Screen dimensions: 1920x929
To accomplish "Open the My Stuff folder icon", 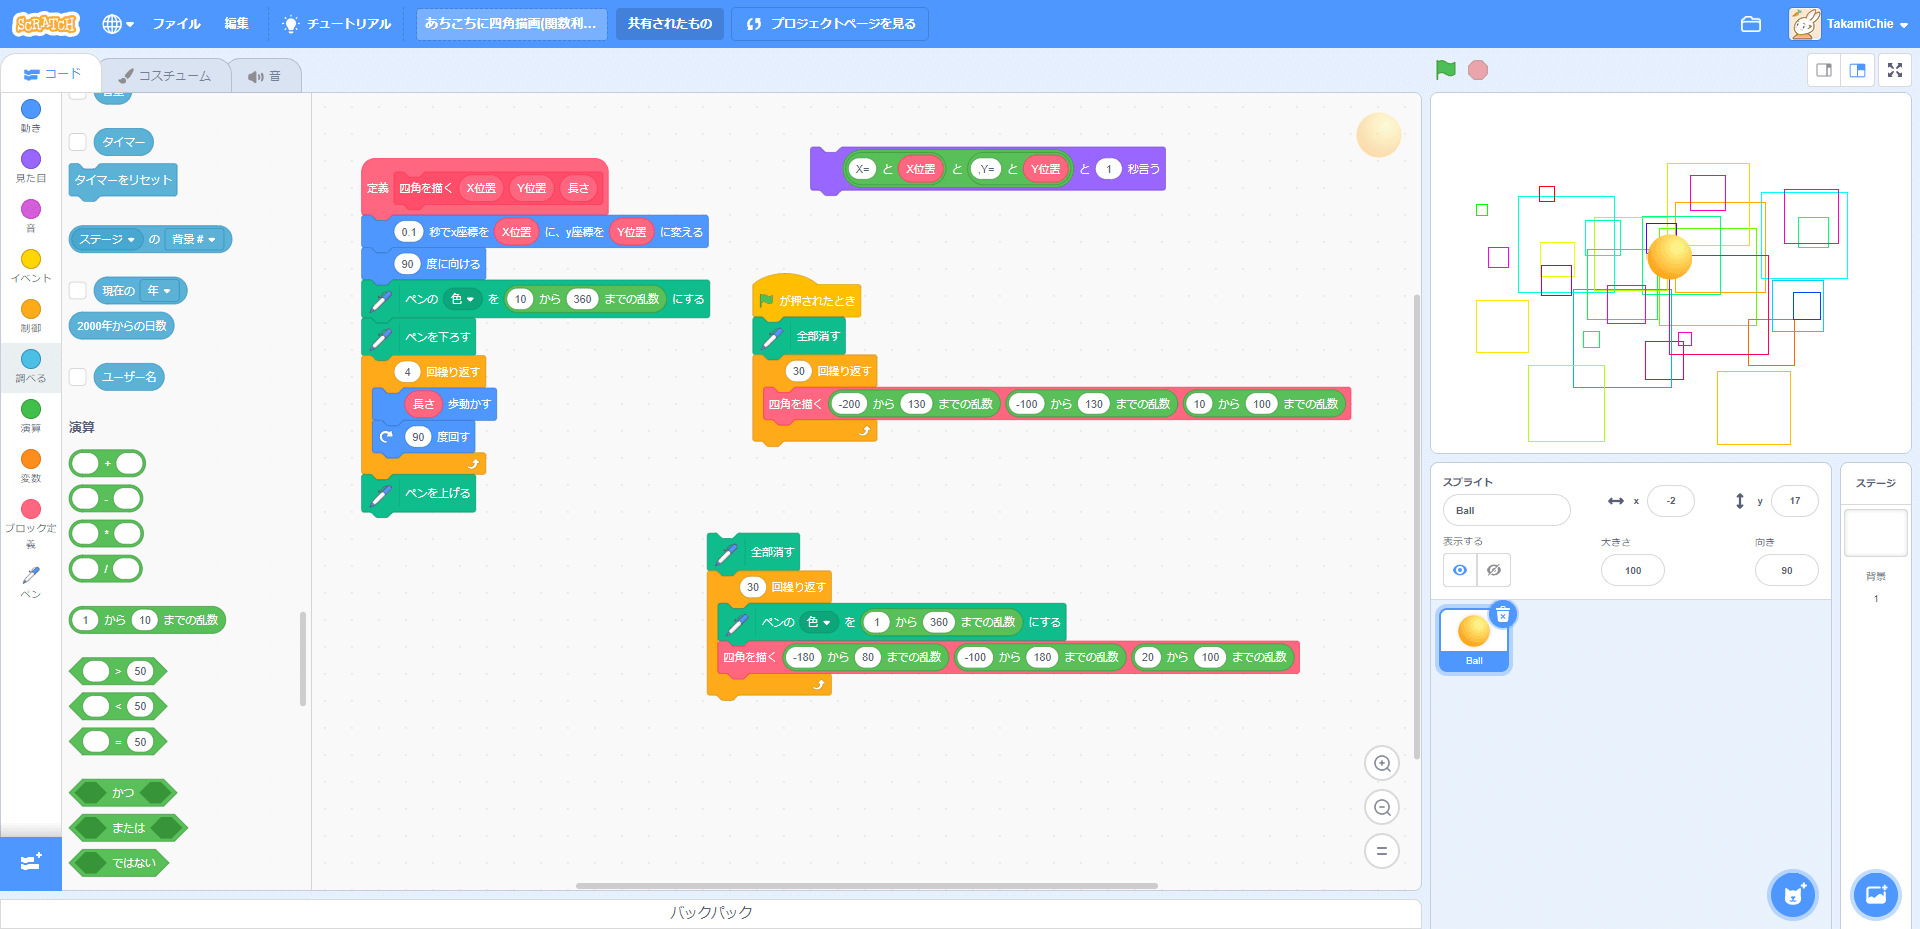I will (x=1750, y=24).
